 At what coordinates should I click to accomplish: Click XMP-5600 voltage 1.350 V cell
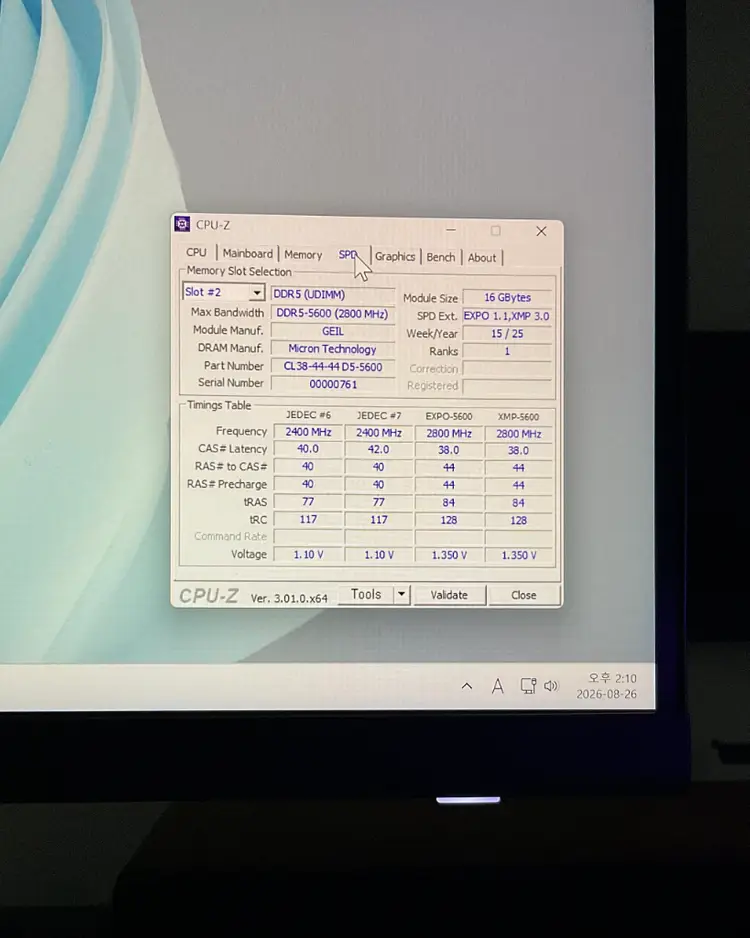519,555
